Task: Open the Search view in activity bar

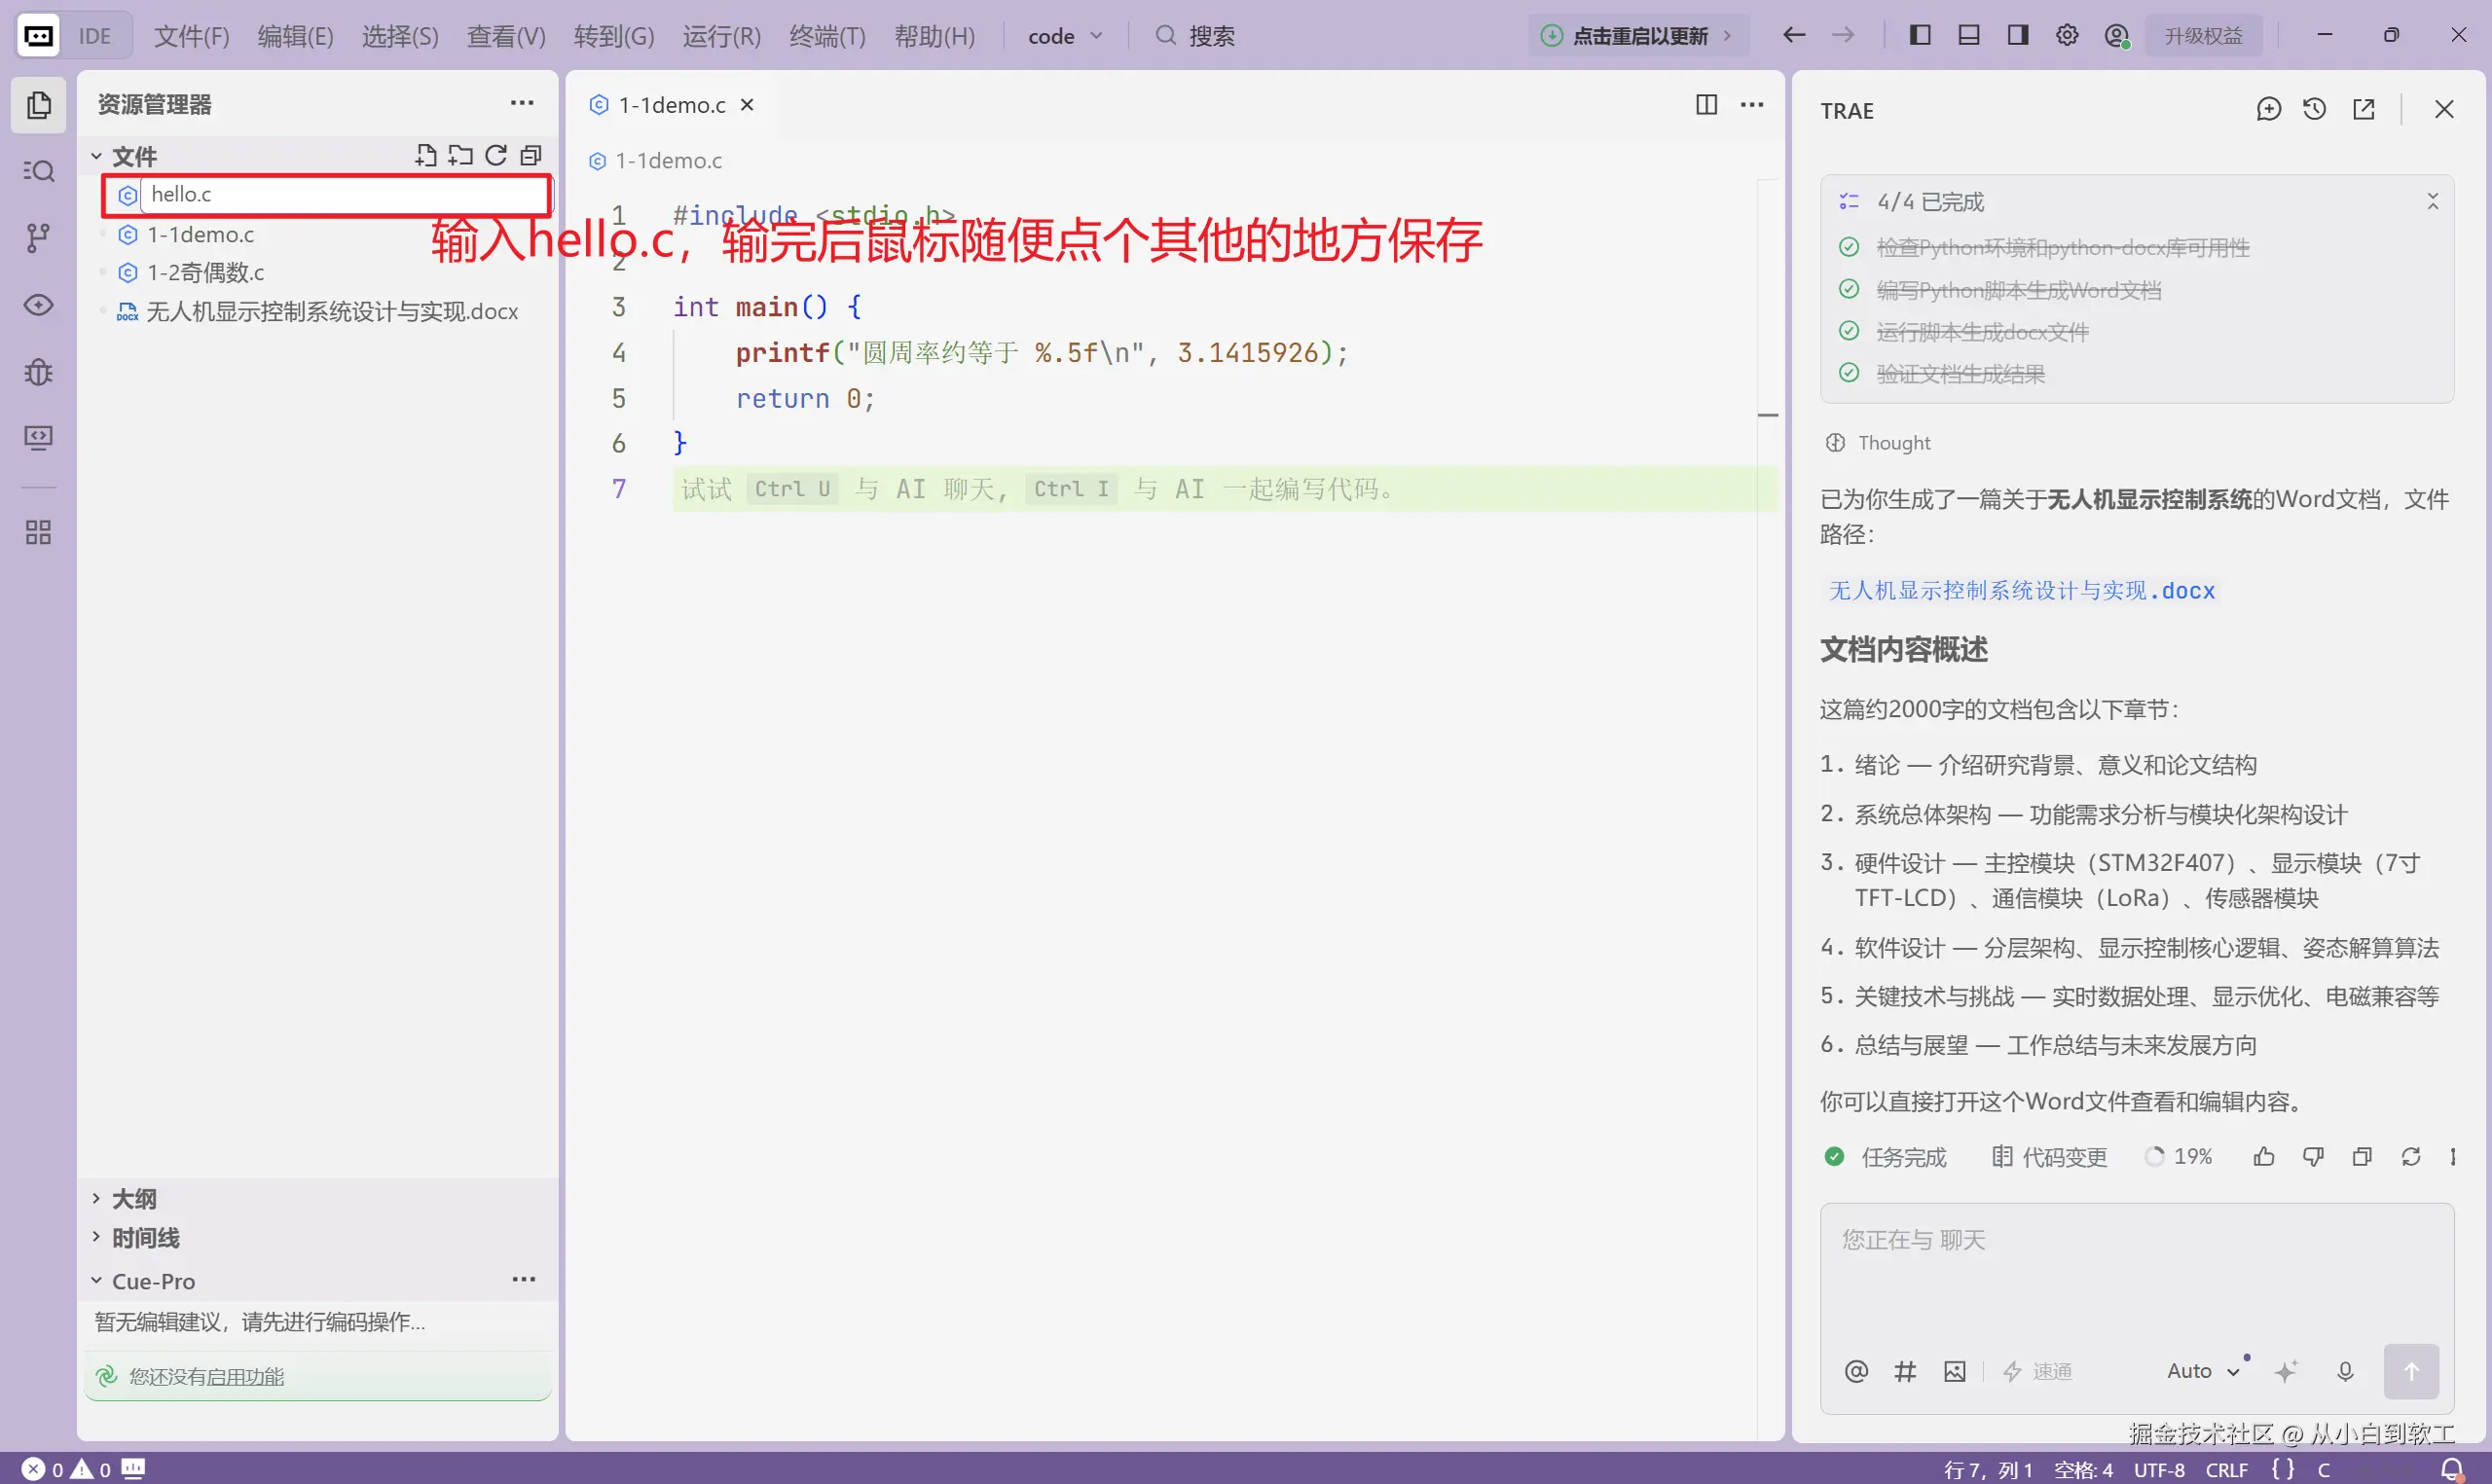Action: tap(38, 171)
